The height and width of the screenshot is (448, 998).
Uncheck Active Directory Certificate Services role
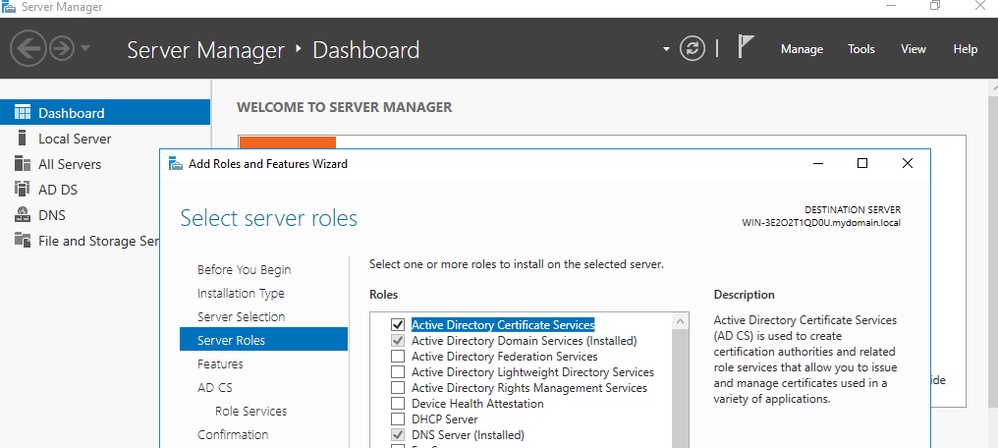(x=398, y=325)
